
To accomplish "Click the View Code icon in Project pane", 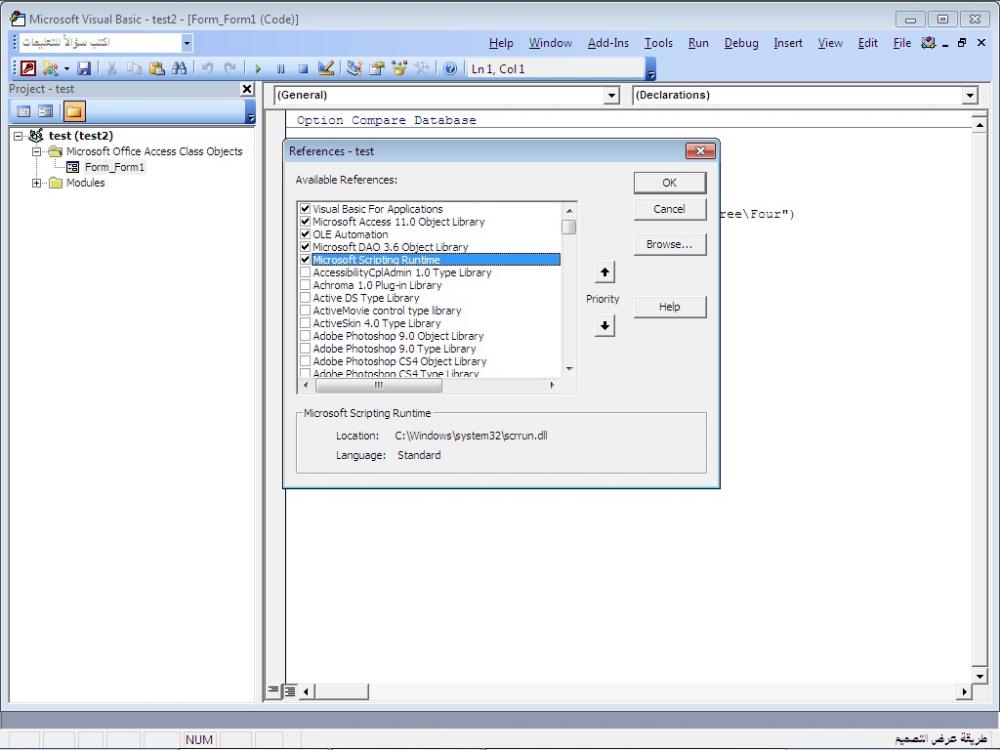I will 24,112.
